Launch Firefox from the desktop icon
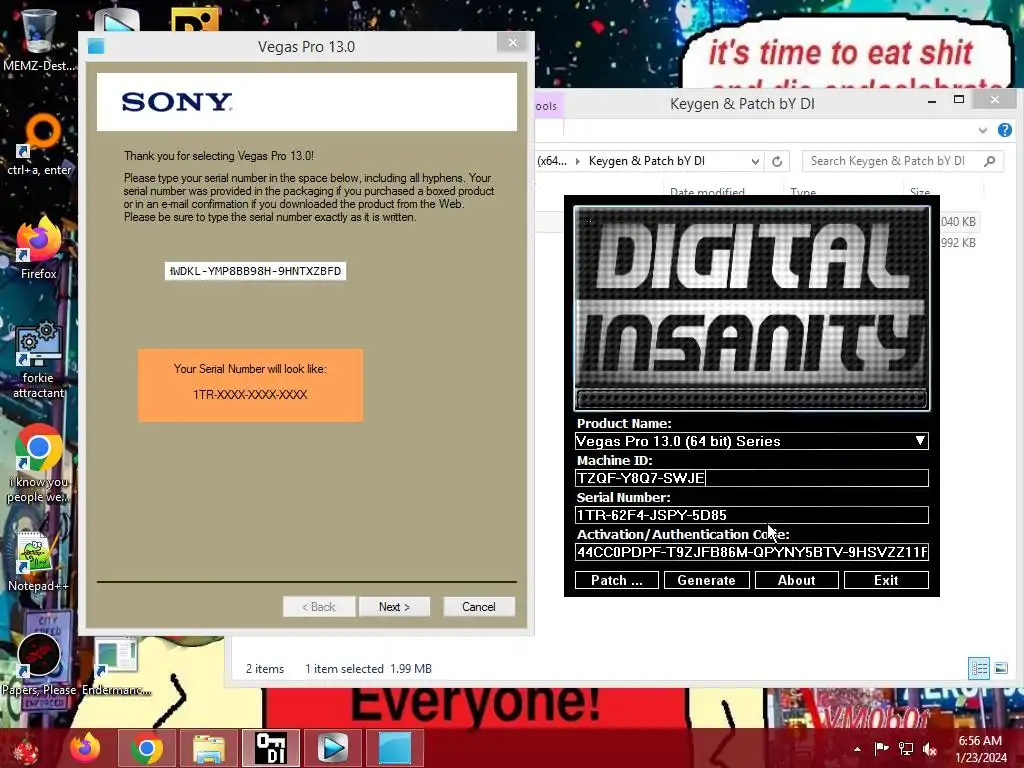Viewport: 1024px width, 768px height. pyautogui.click(x=39, y=248)
